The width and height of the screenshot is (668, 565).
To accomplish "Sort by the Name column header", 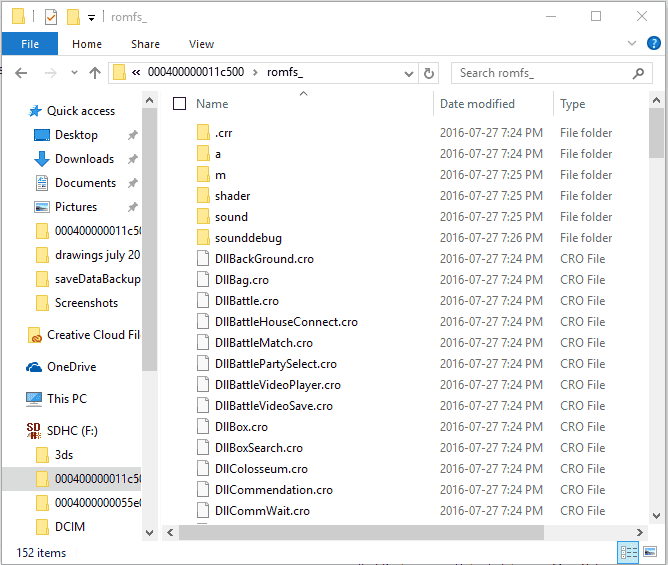I will point(212,104).
